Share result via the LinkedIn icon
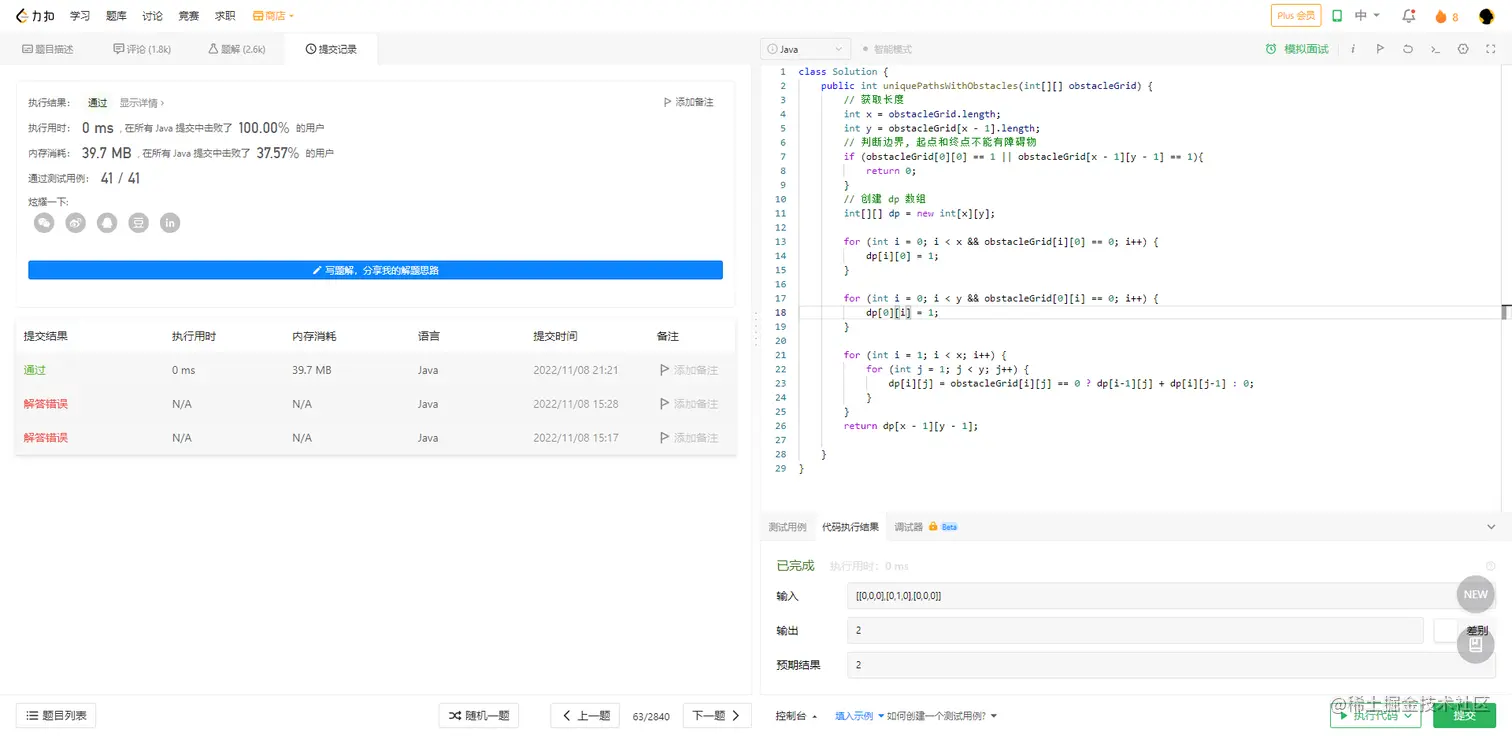The height and width of the screenshot is (736, 1512). click(x=170, y=223)
